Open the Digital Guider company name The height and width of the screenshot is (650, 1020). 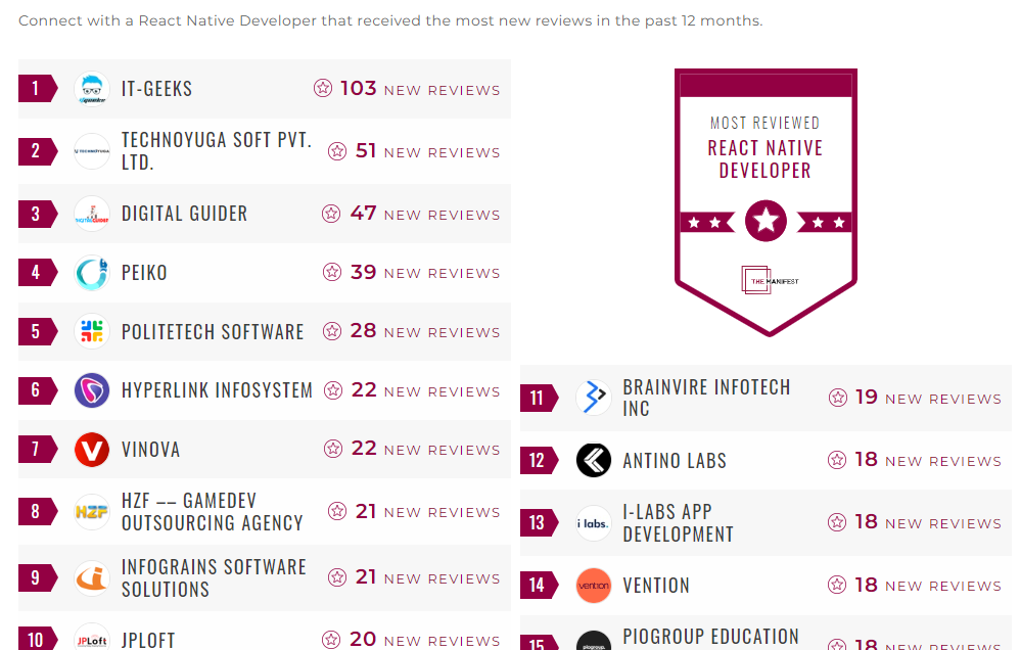pyautogui.click(x=184, y=214)
